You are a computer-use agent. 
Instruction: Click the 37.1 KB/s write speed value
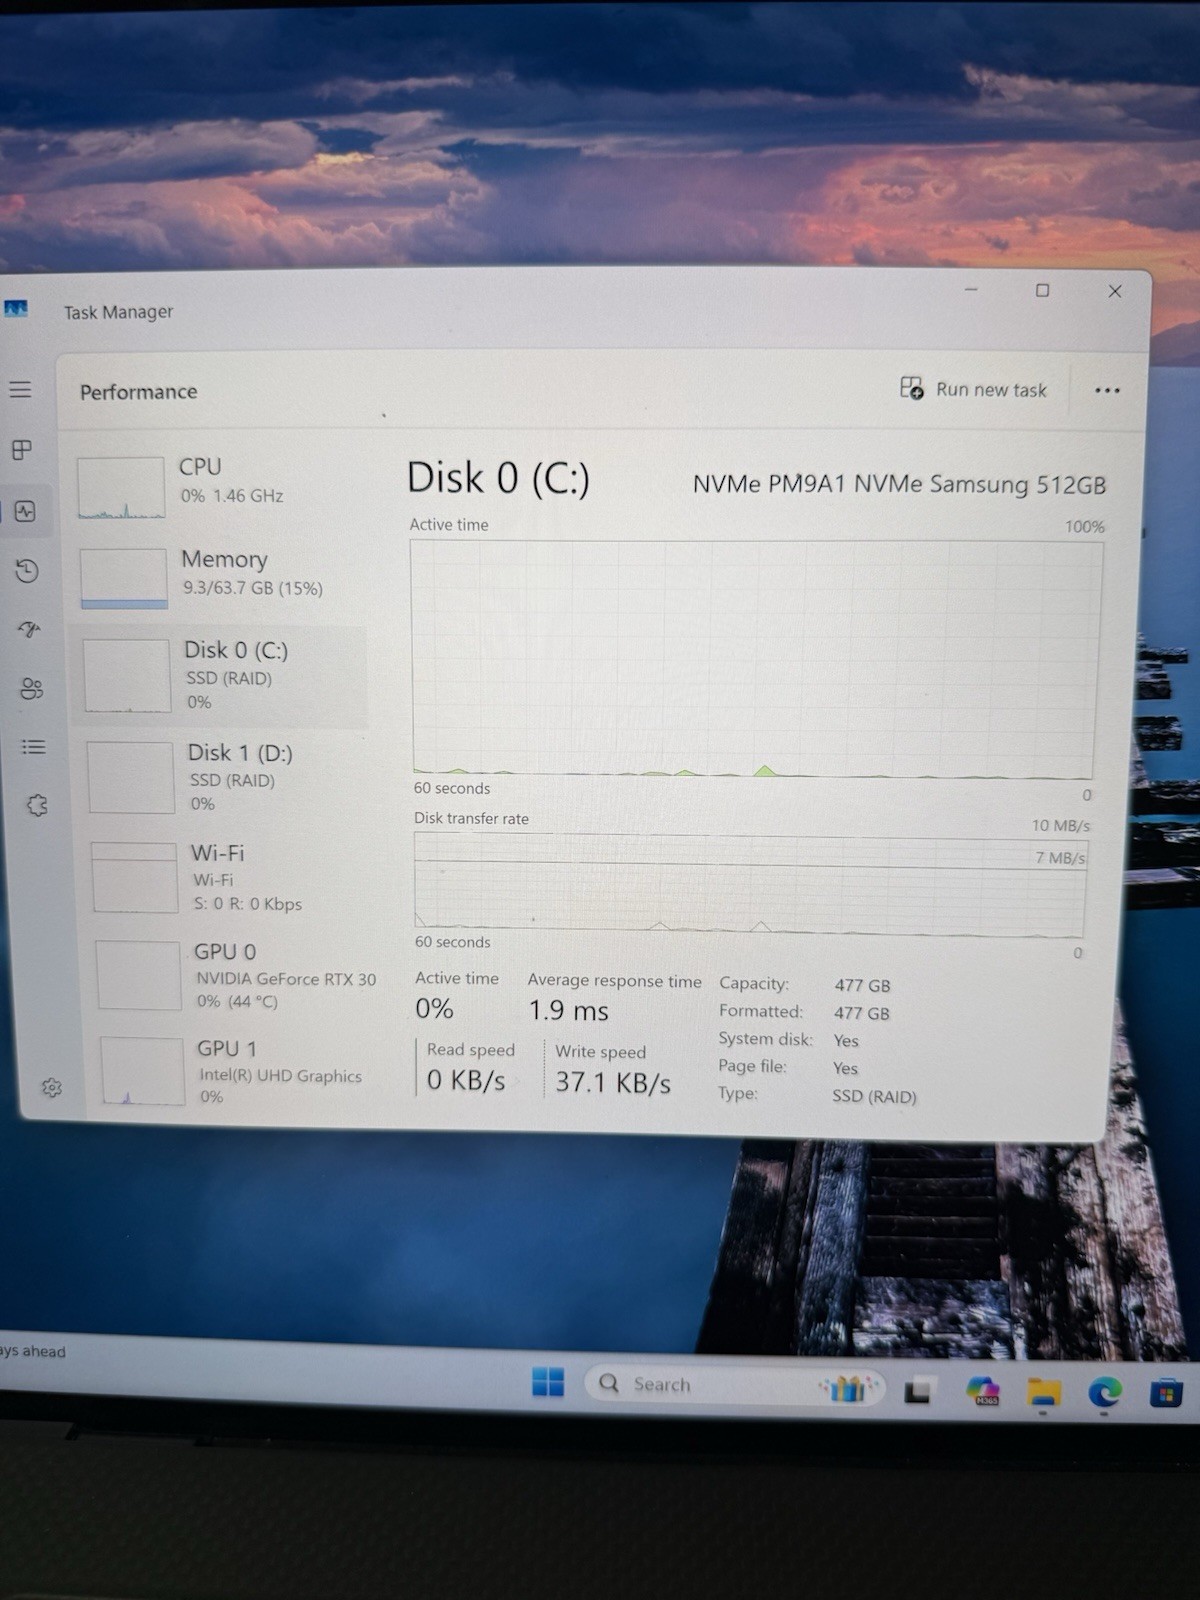613,1082
